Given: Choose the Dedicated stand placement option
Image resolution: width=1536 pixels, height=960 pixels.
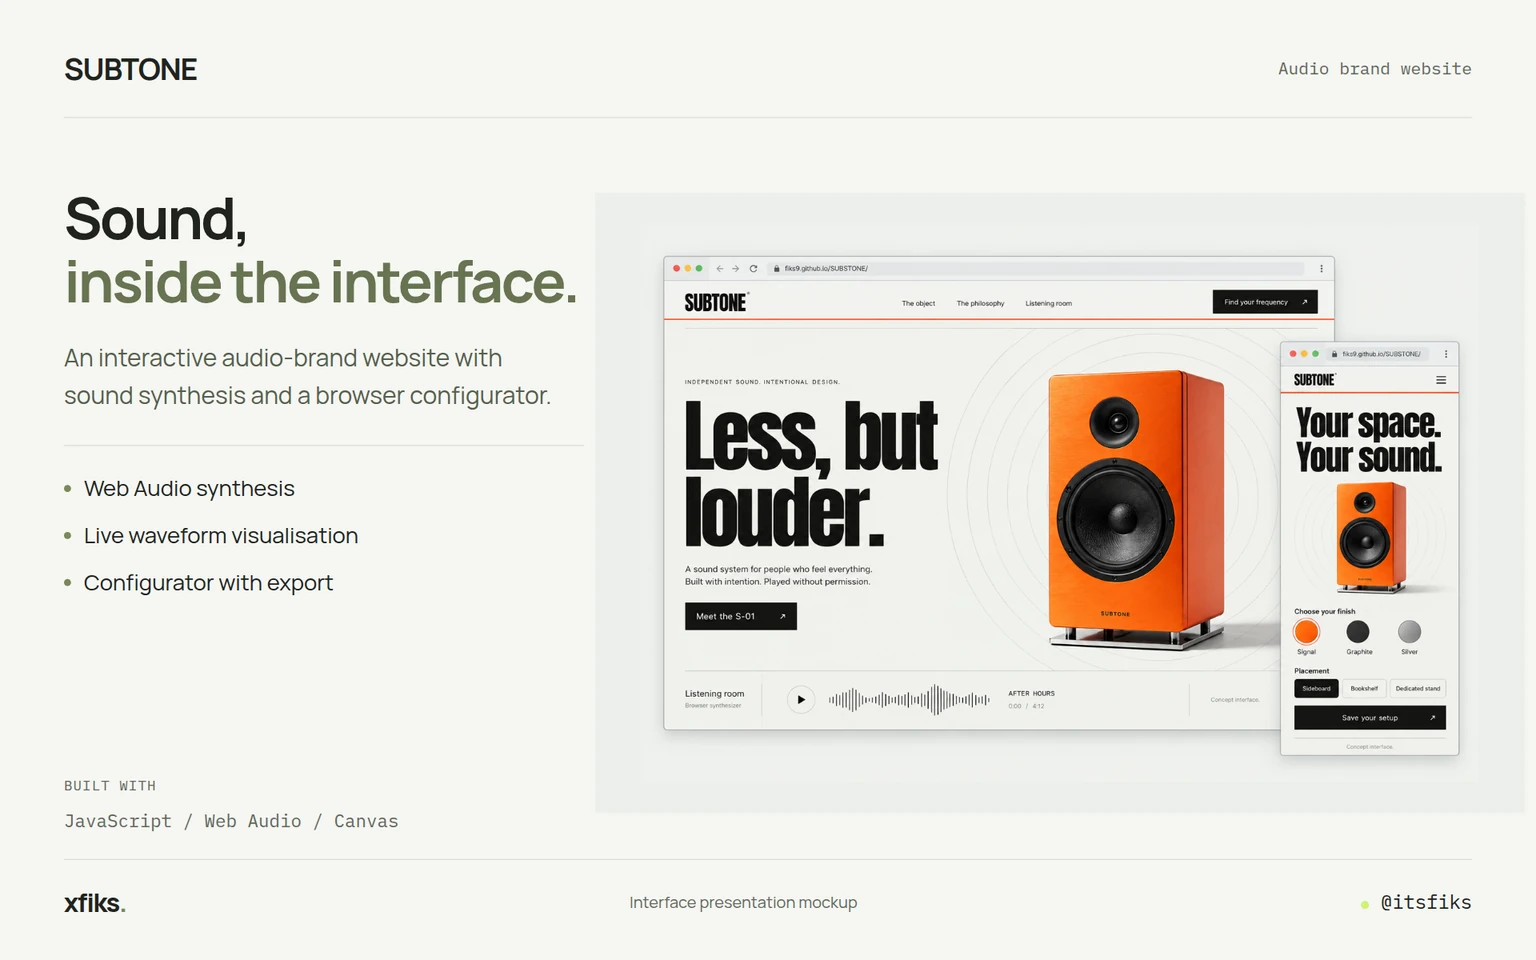Looking at the screenshot, I should tap(1418, 688).
